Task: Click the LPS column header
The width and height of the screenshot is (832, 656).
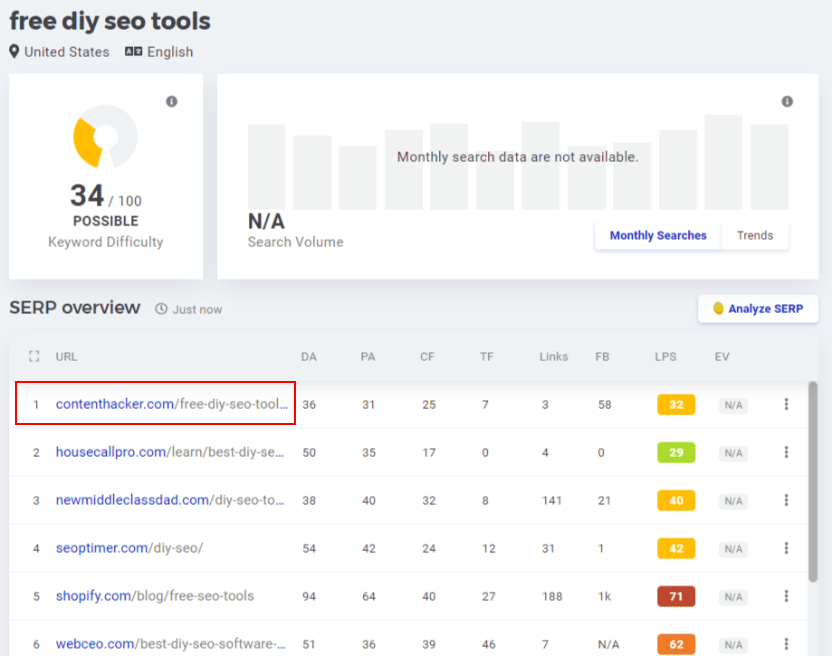Action: click(x=665, y=357)
